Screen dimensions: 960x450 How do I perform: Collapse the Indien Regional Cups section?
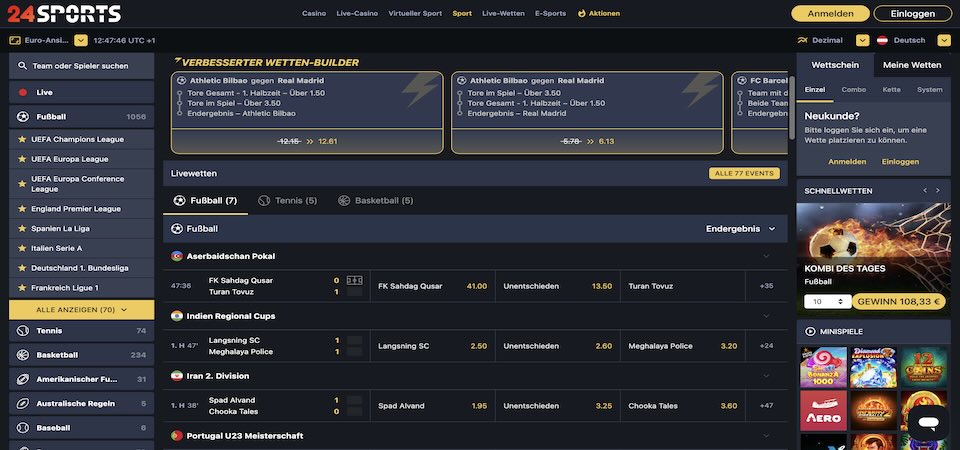(766, 316)
